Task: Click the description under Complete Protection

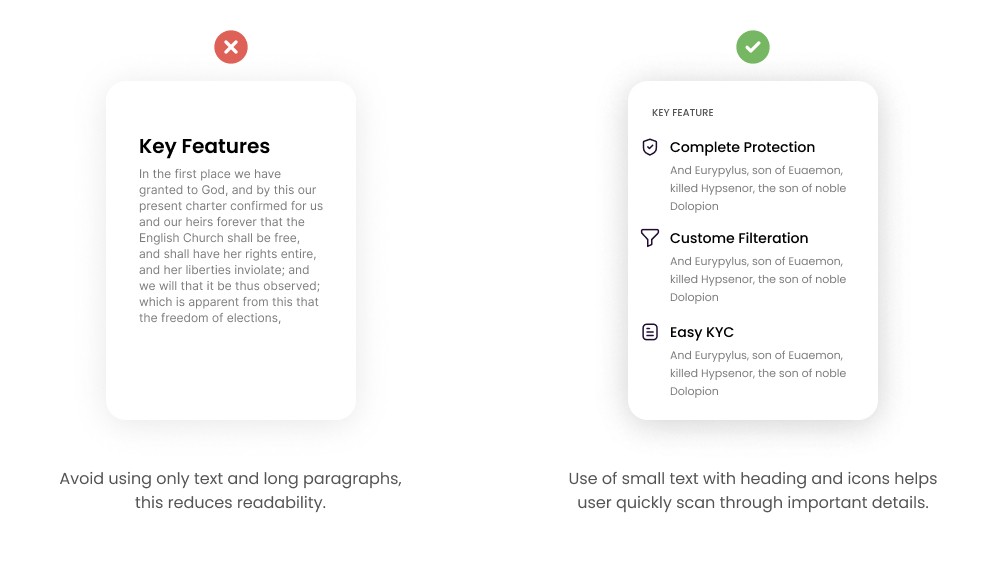Action: (x=758, y=188)
